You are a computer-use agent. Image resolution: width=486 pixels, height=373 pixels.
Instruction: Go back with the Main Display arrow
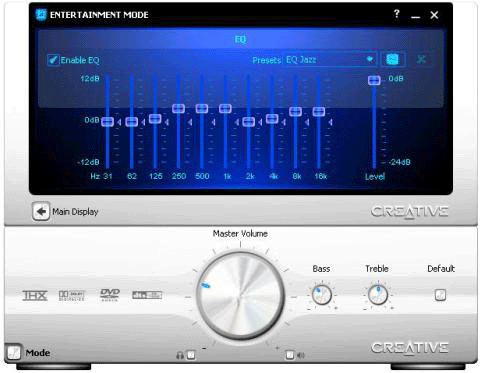coord(41,211)
